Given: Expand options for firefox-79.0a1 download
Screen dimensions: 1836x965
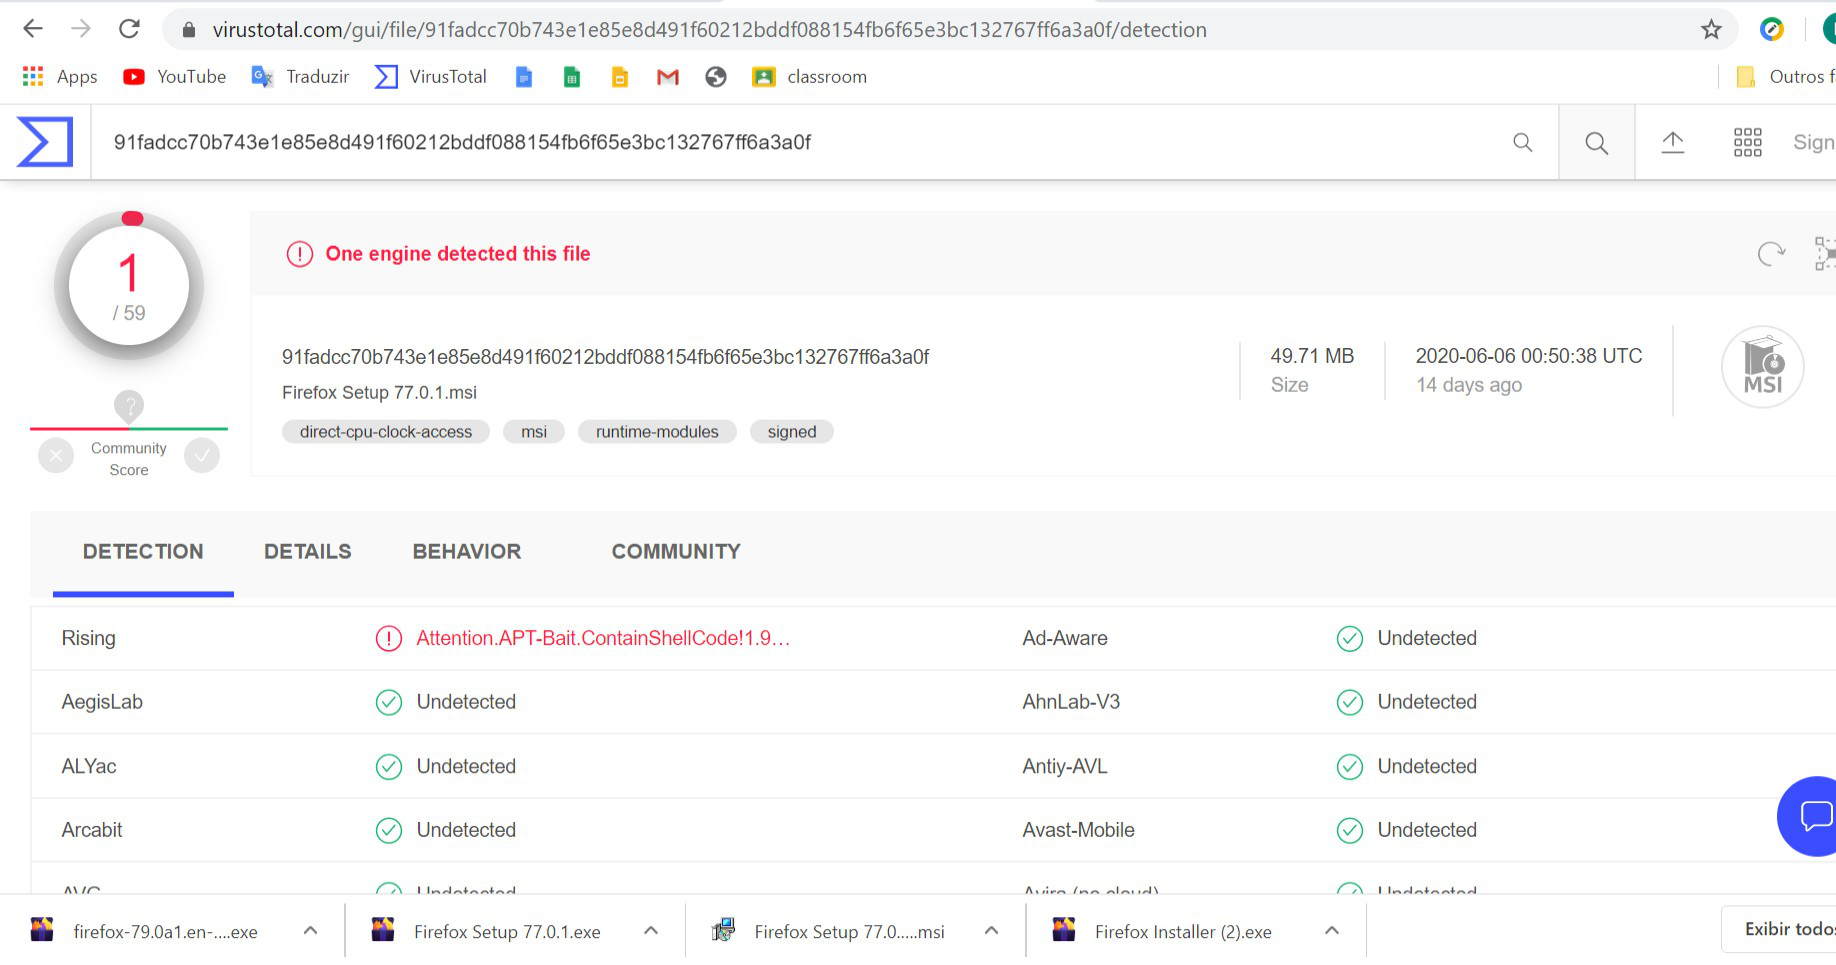Looking at the screenshot, I should (310, 931).
